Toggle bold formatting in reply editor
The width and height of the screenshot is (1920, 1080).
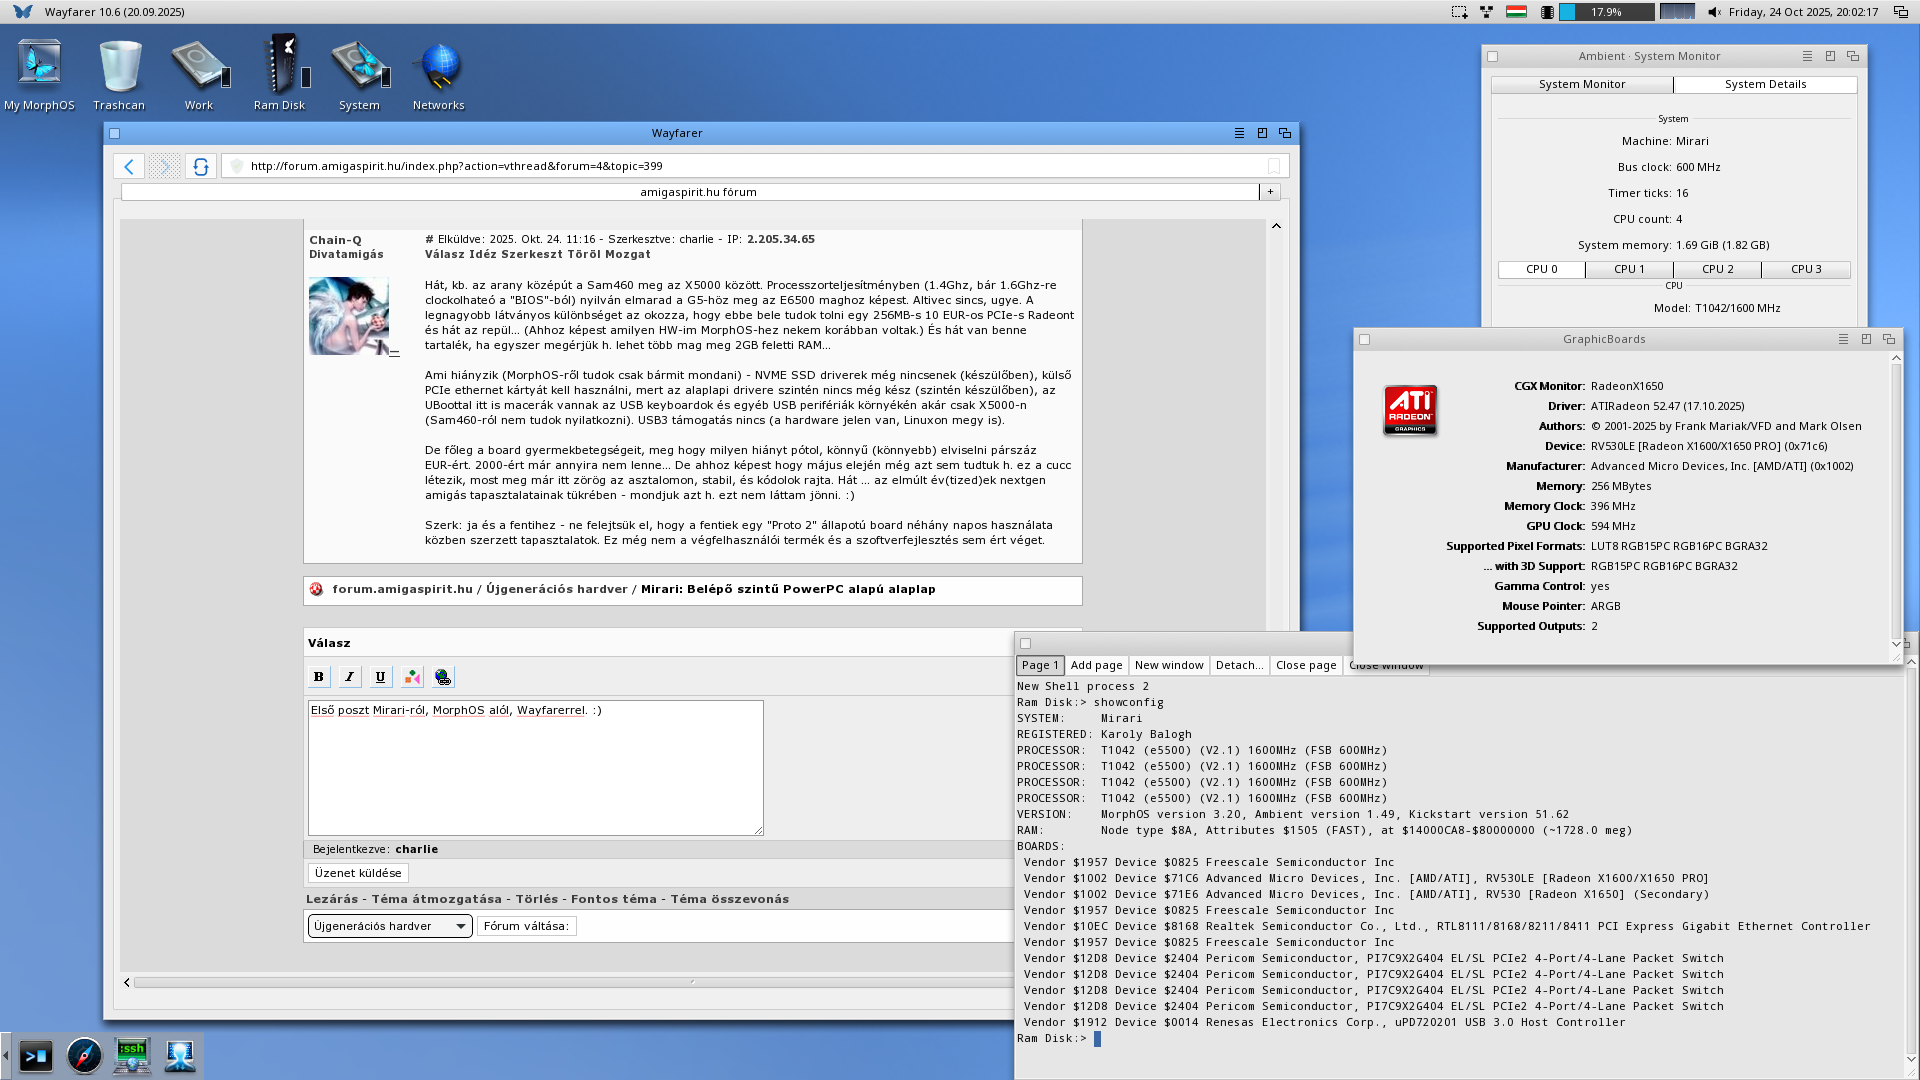319,677
